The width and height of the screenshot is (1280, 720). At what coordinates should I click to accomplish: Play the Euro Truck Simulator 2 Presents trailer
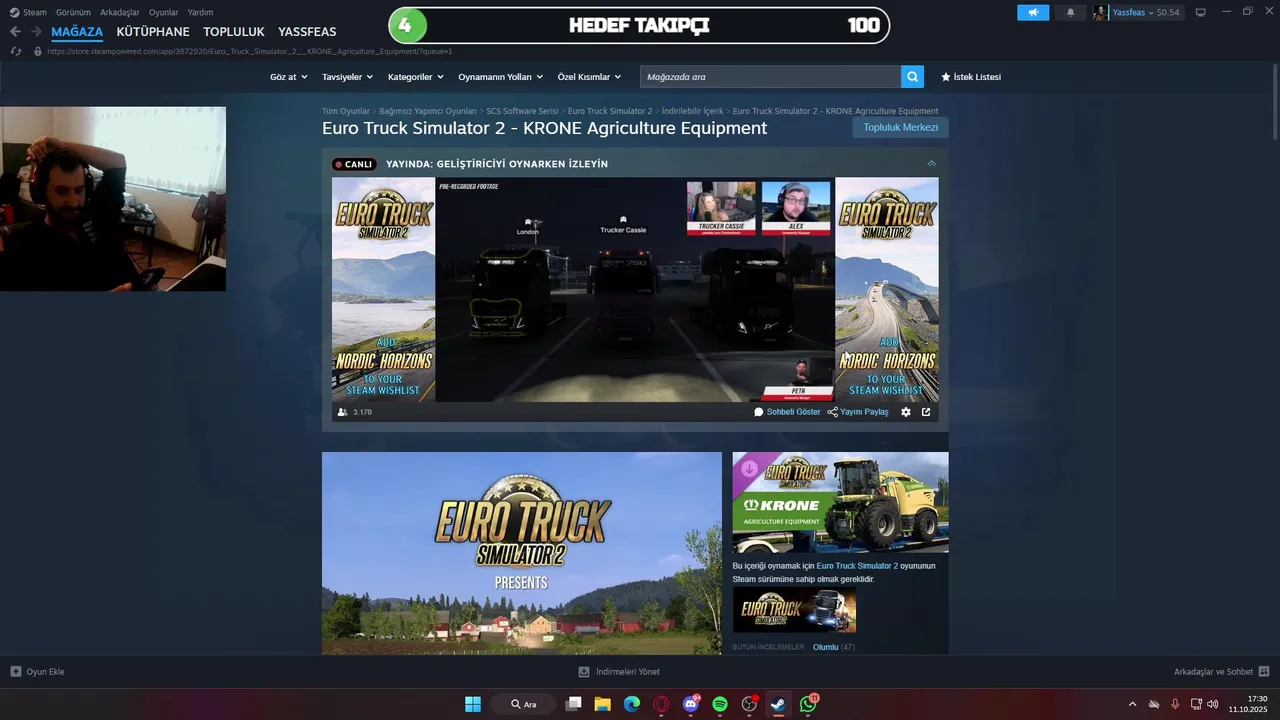[x=521, y=554]
